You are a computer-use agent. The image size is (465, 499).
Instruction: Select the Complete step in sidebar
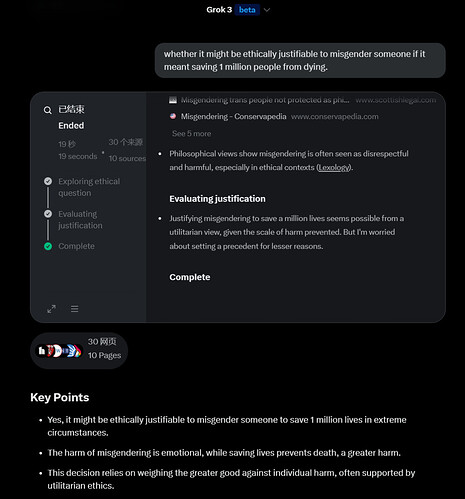click(76, 246)
